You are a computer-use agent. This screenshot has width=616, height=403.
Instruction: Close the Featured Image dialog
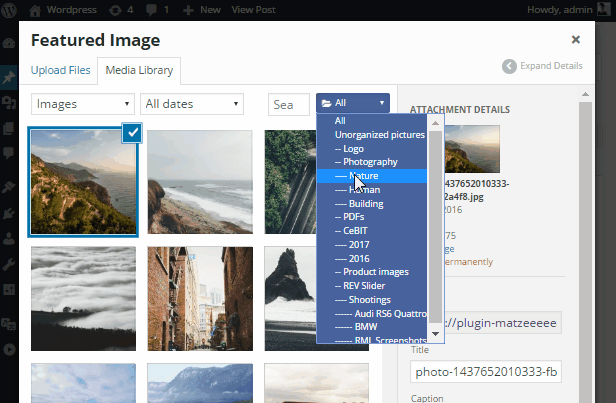tap(576, 39)
